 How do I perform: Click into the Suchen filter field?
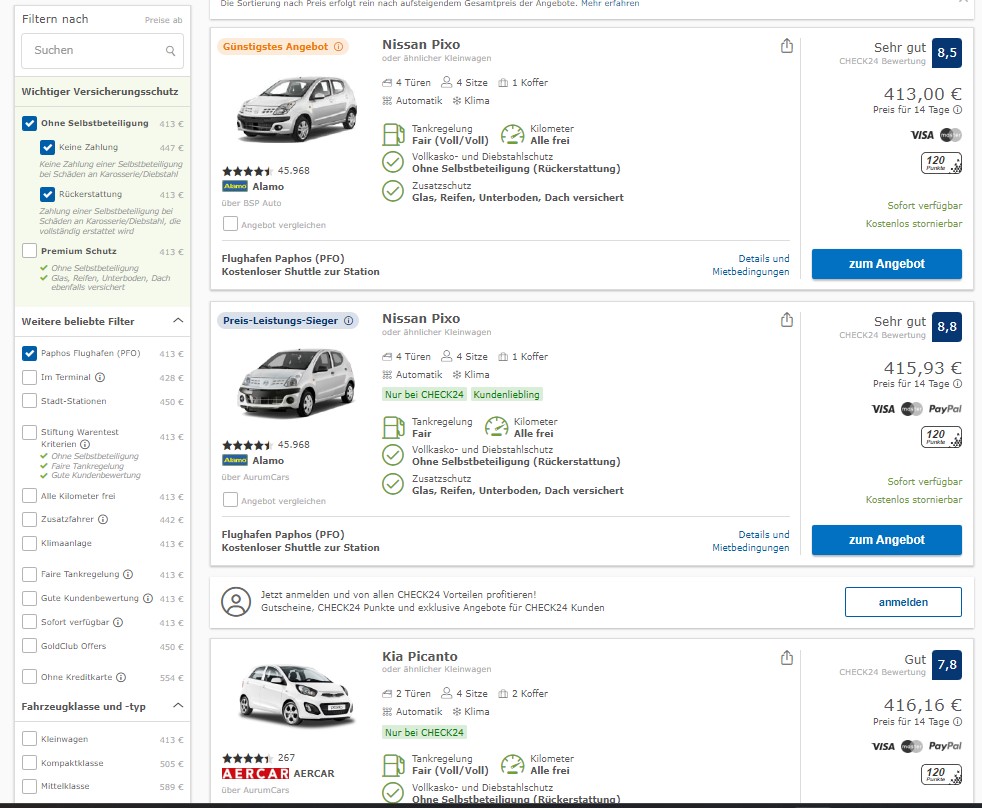(x=102, y=51)
